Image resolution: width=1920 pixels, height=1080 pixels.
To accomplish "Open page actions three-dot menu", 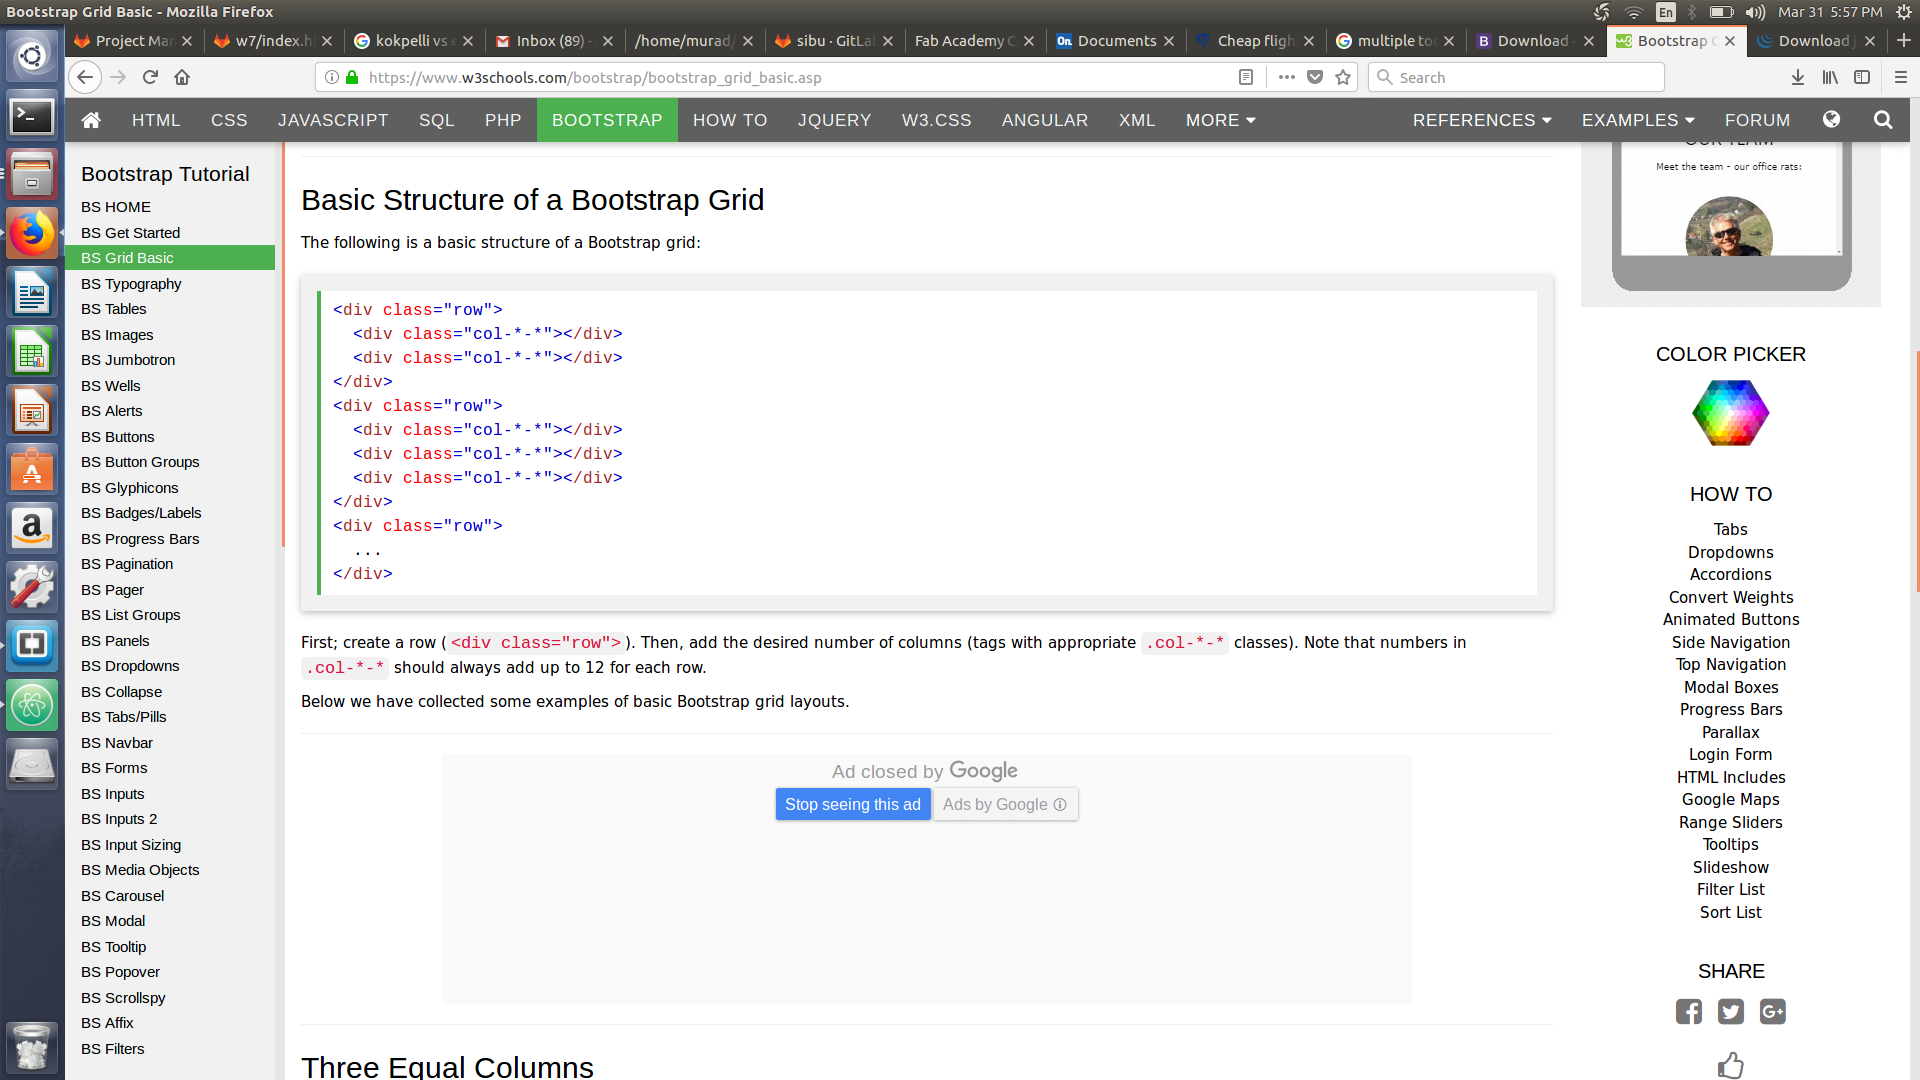I will (1287, 77).
